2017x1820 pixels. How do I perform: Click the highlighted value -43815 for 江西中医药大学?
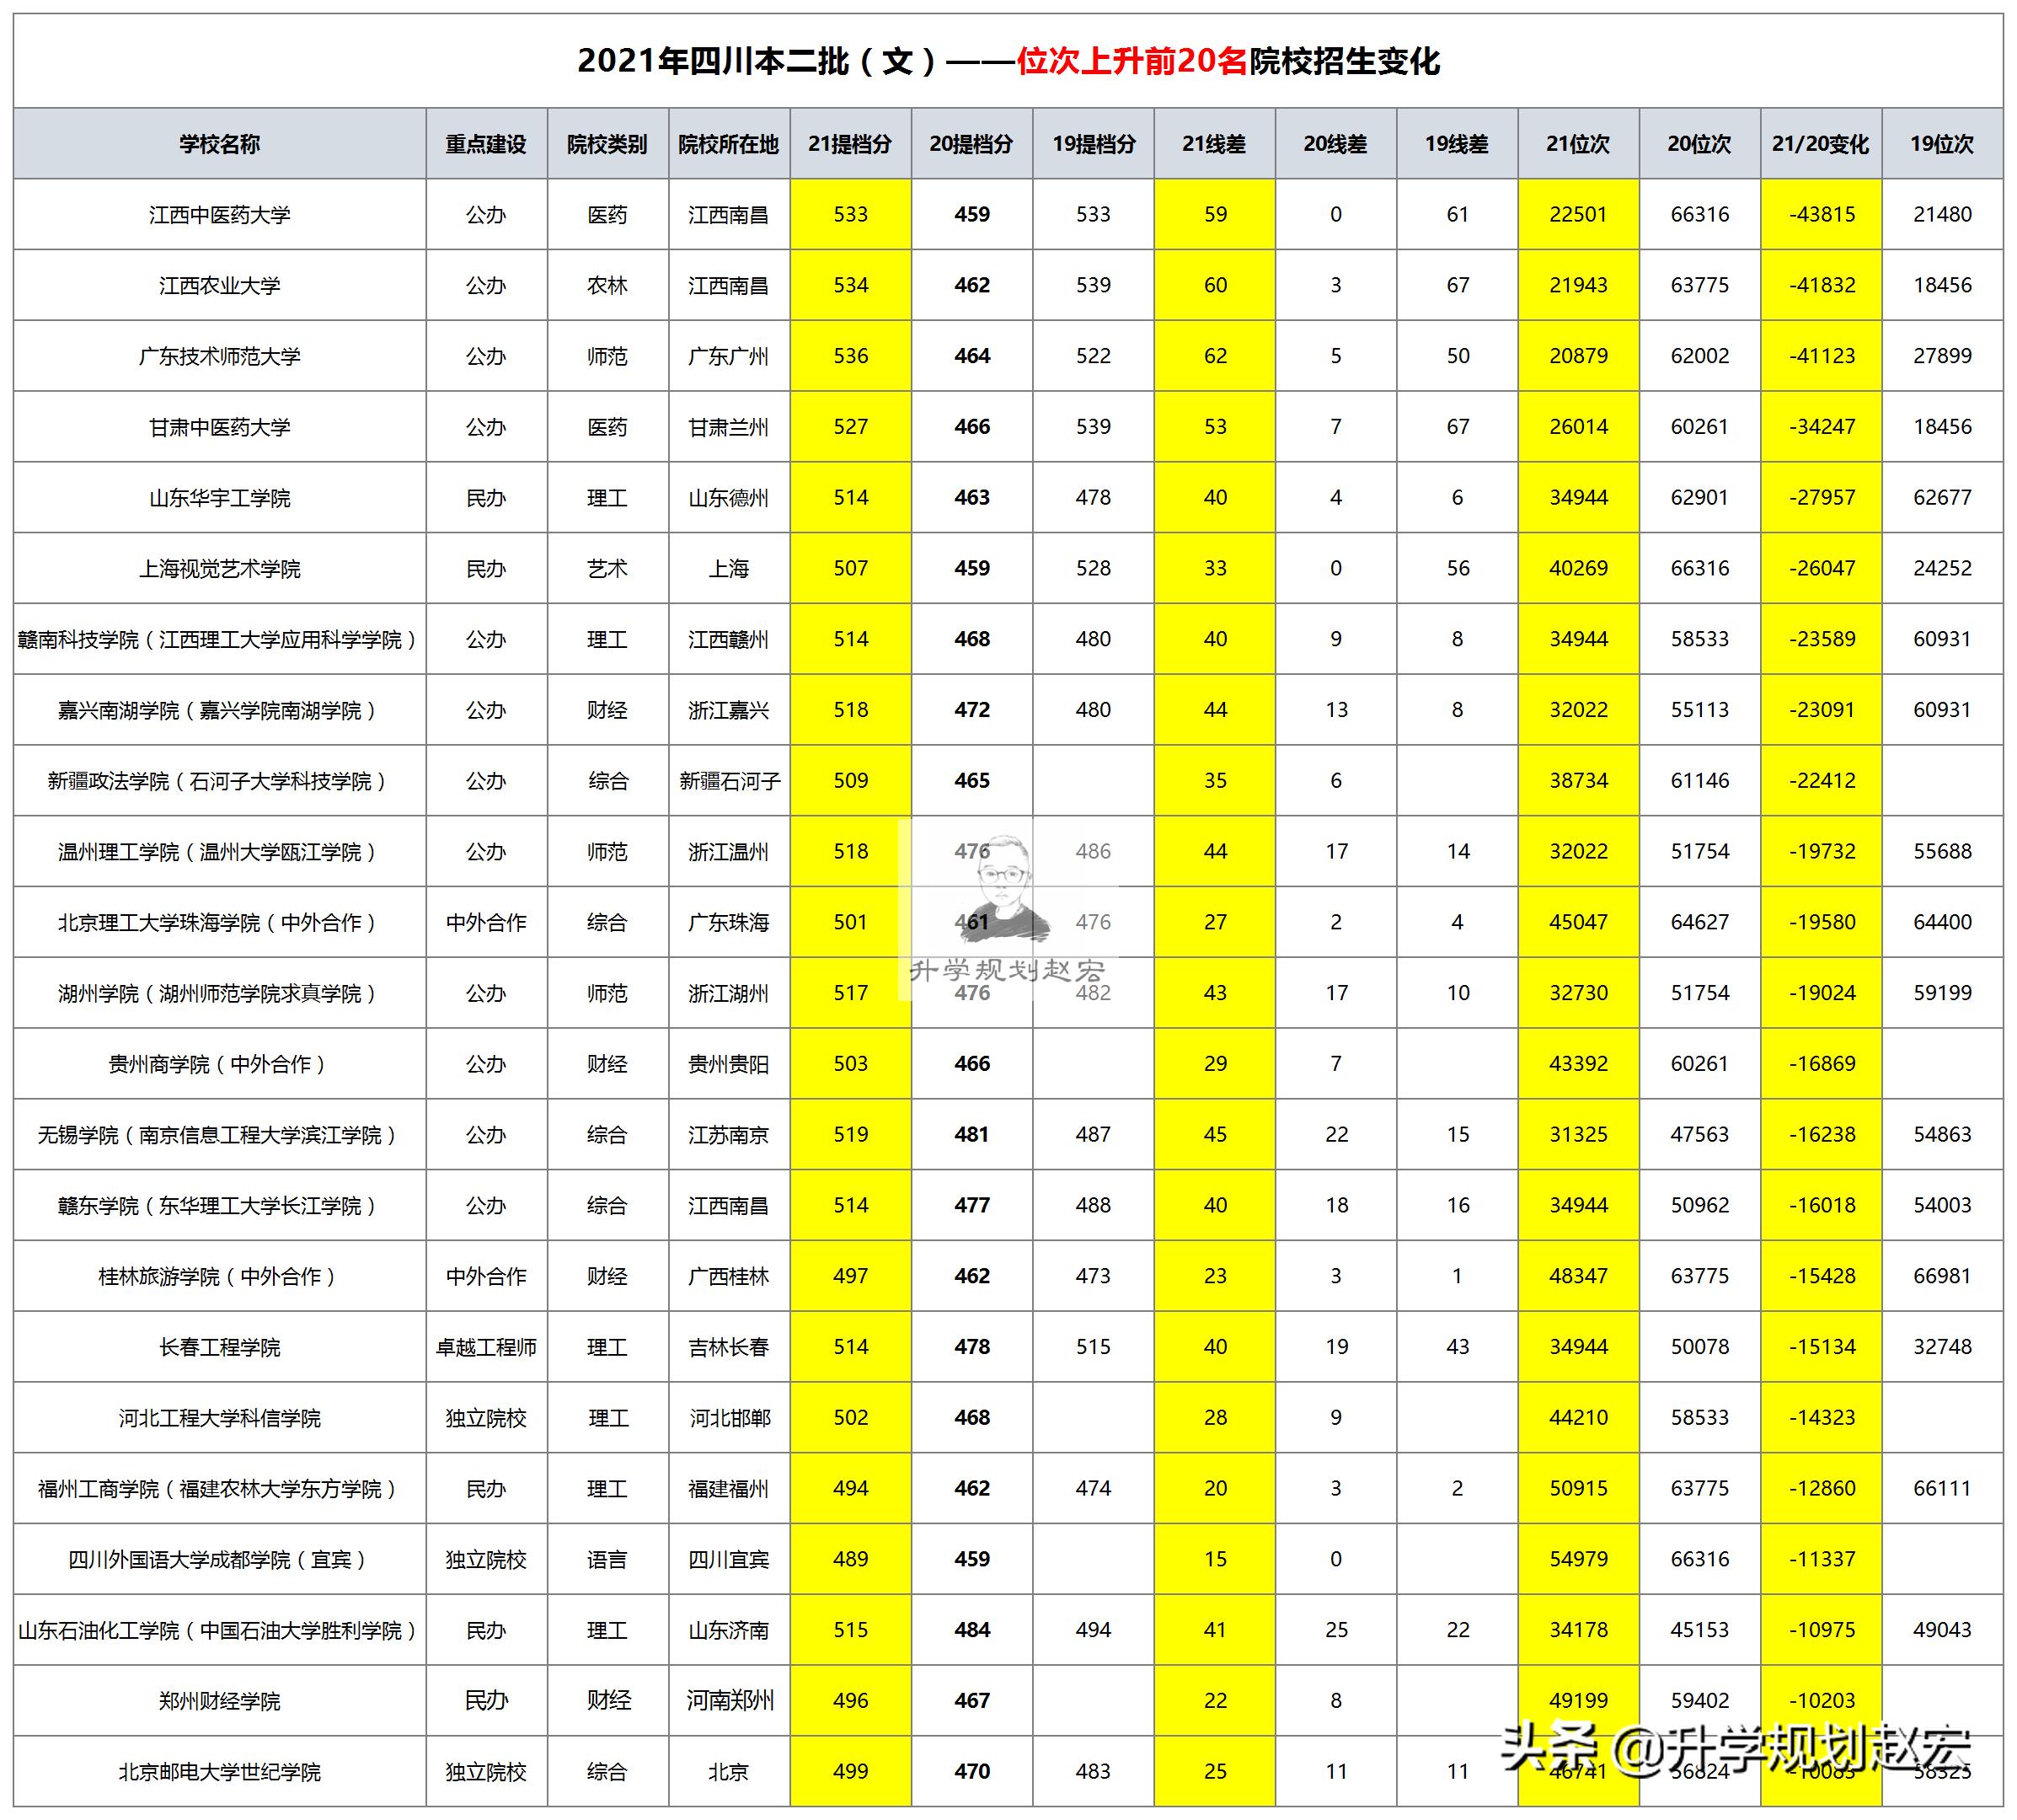coord(1822,213)
